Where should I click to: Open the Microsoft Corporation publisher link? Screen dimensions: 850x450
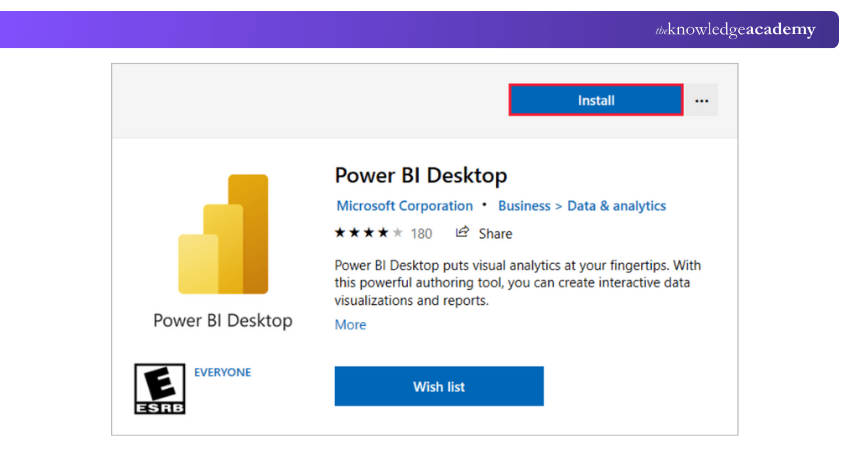404,206
